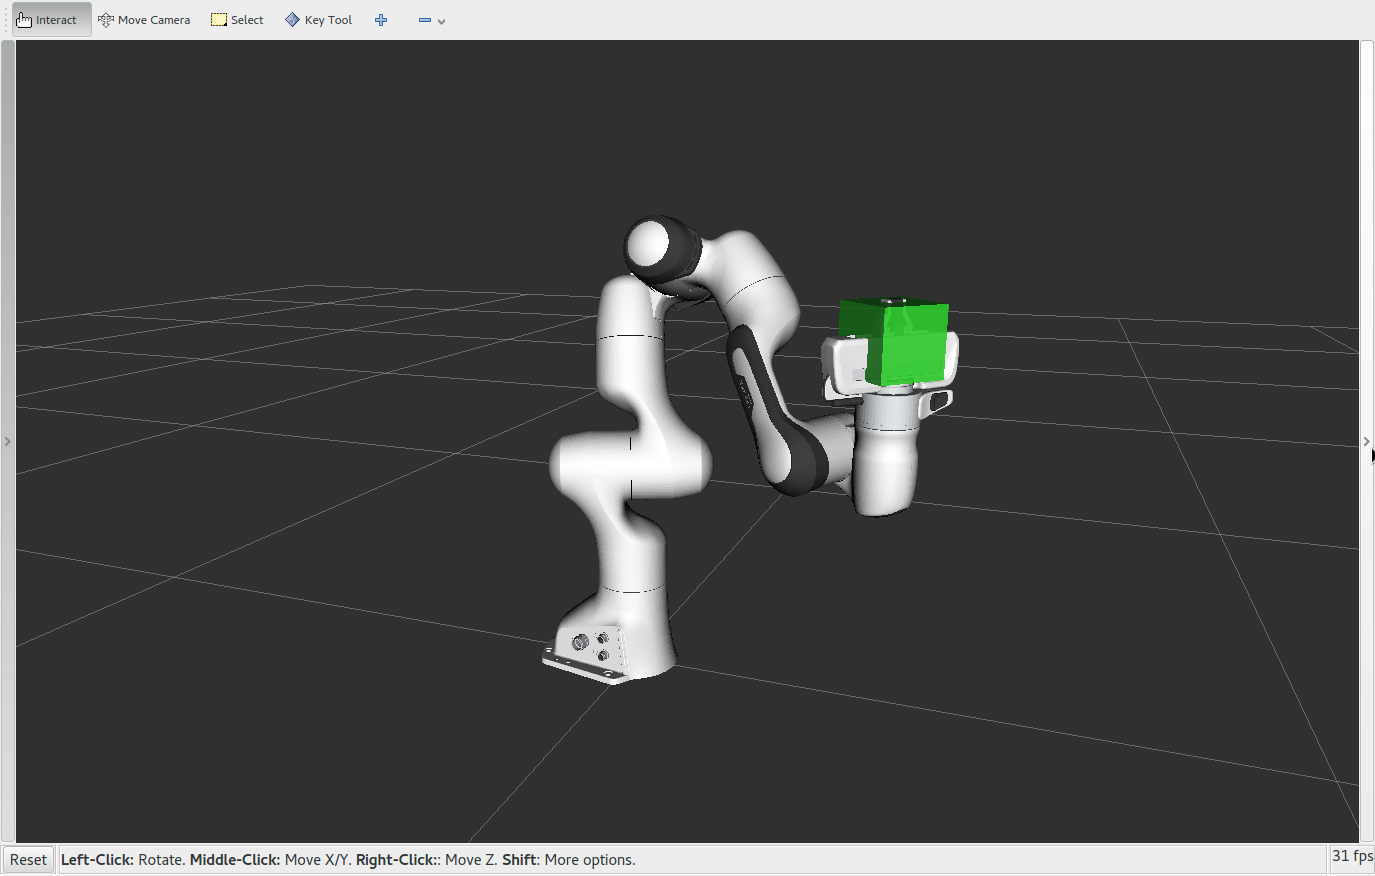This screenshot has height=876, width=1375.
Task: Activate the Interact tool
Action: click(x=47, y=20)
